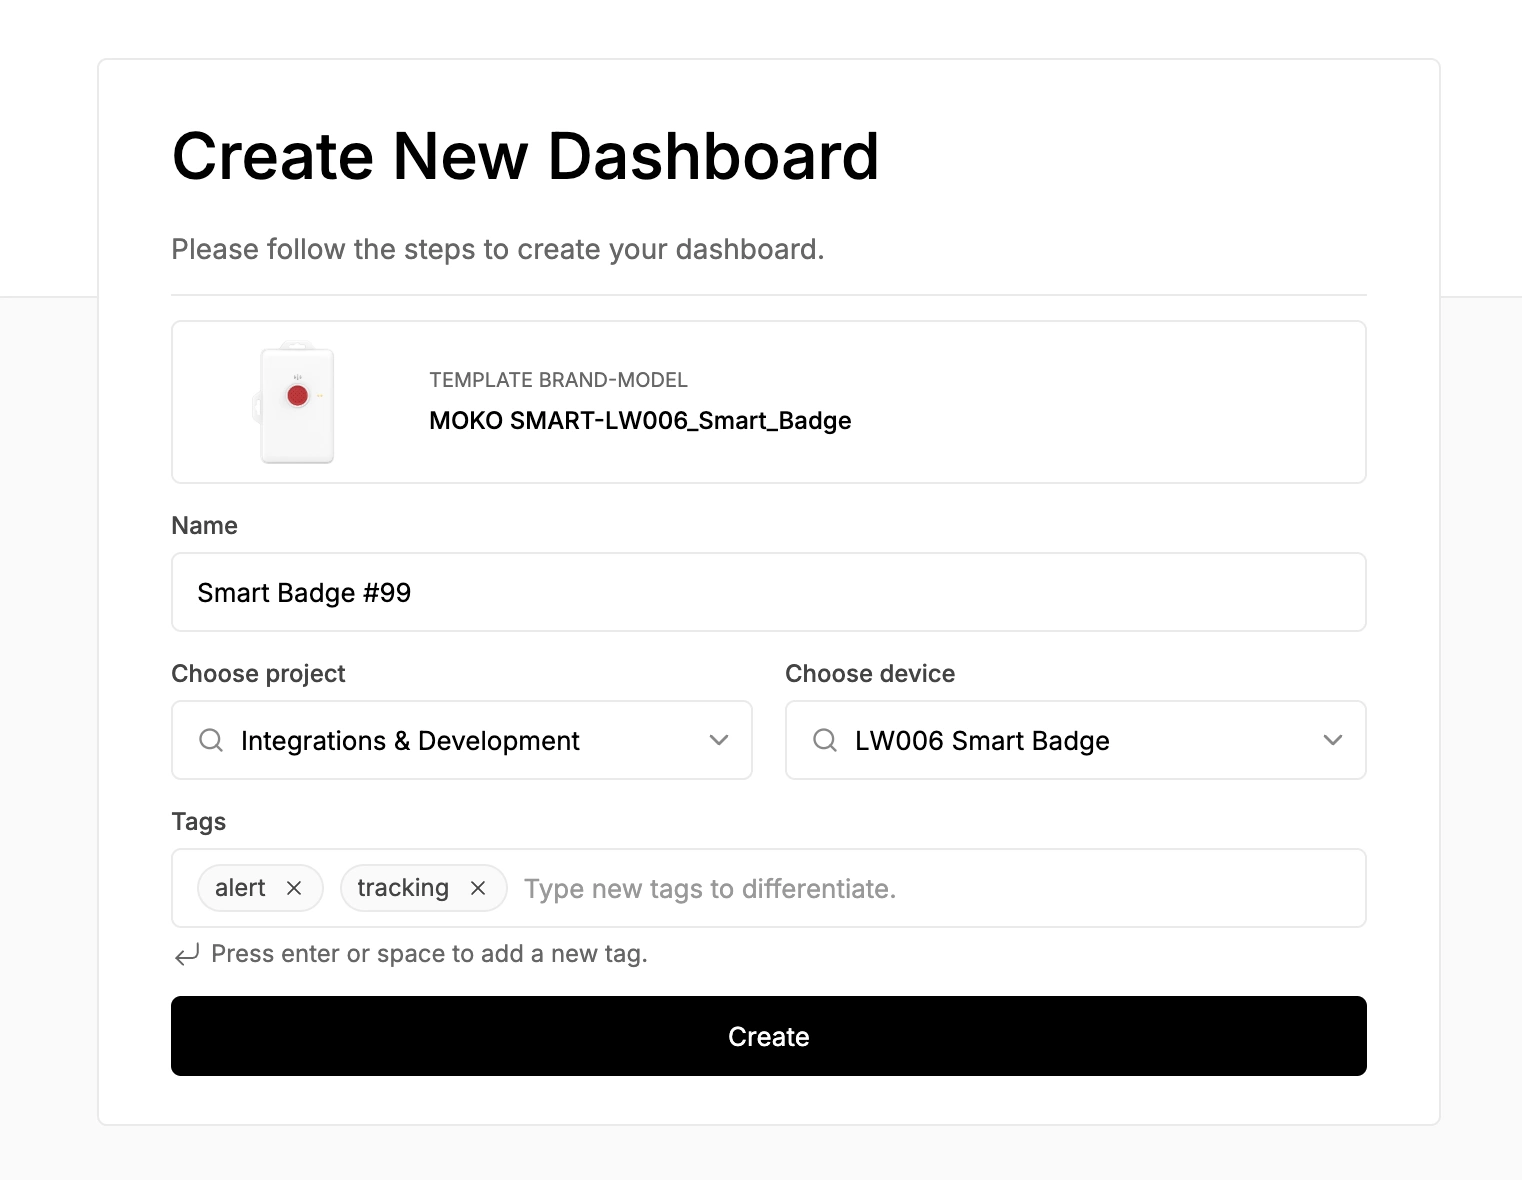Screen dimensions: 1522x1180
Task: Click the alert tag label
Action: [240, 888]
